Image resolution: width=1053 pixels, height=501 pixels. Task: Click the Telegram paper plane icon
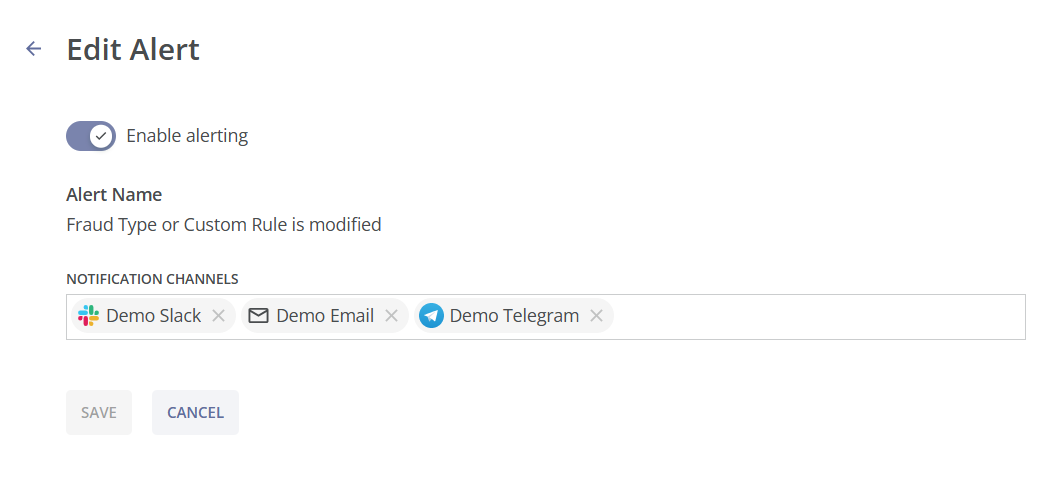pos(432,316)
